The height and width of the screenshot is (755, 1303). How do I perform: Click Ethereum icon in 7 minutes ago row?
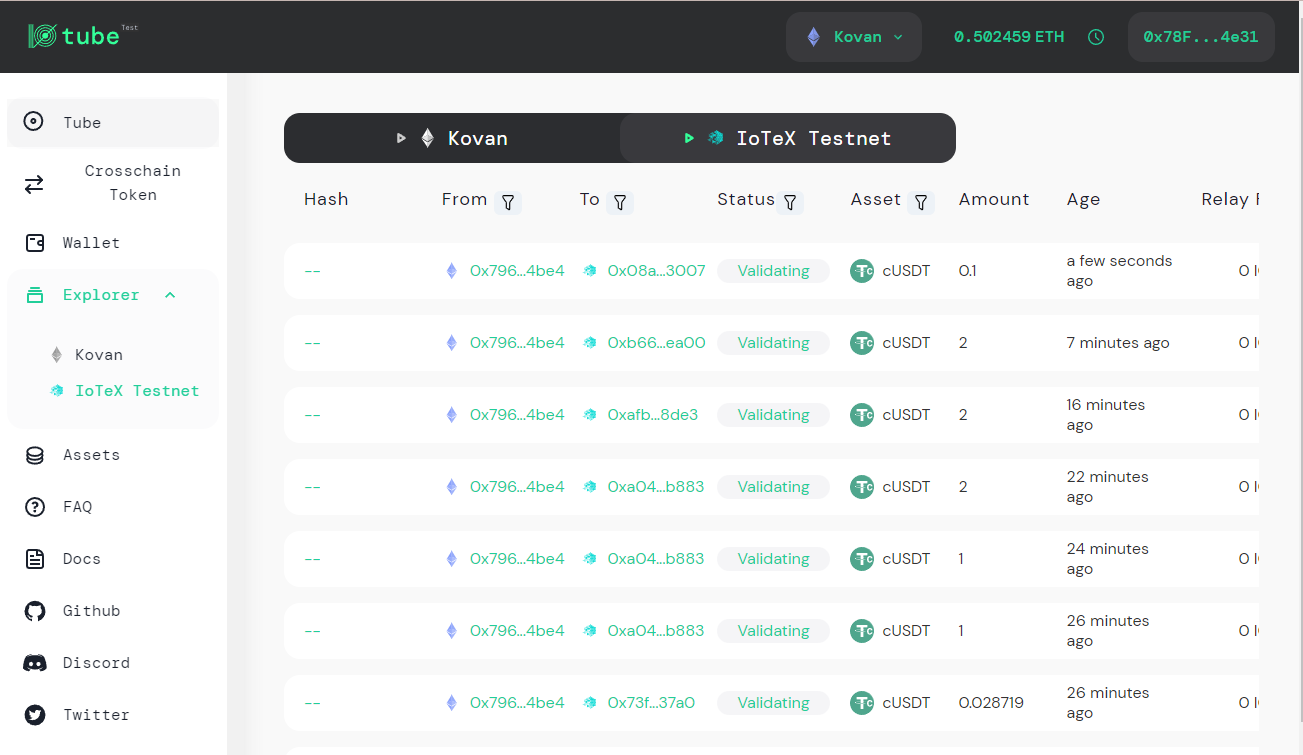click(x=451, y=343)
